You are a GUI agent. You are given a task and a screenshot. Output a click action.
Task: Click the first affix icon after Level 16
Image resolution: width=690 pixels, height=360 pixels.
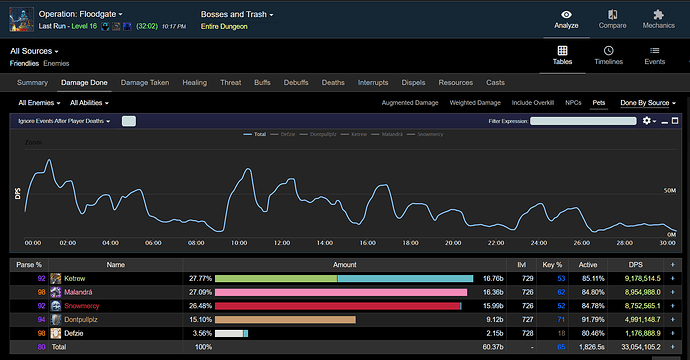(105, 26)
